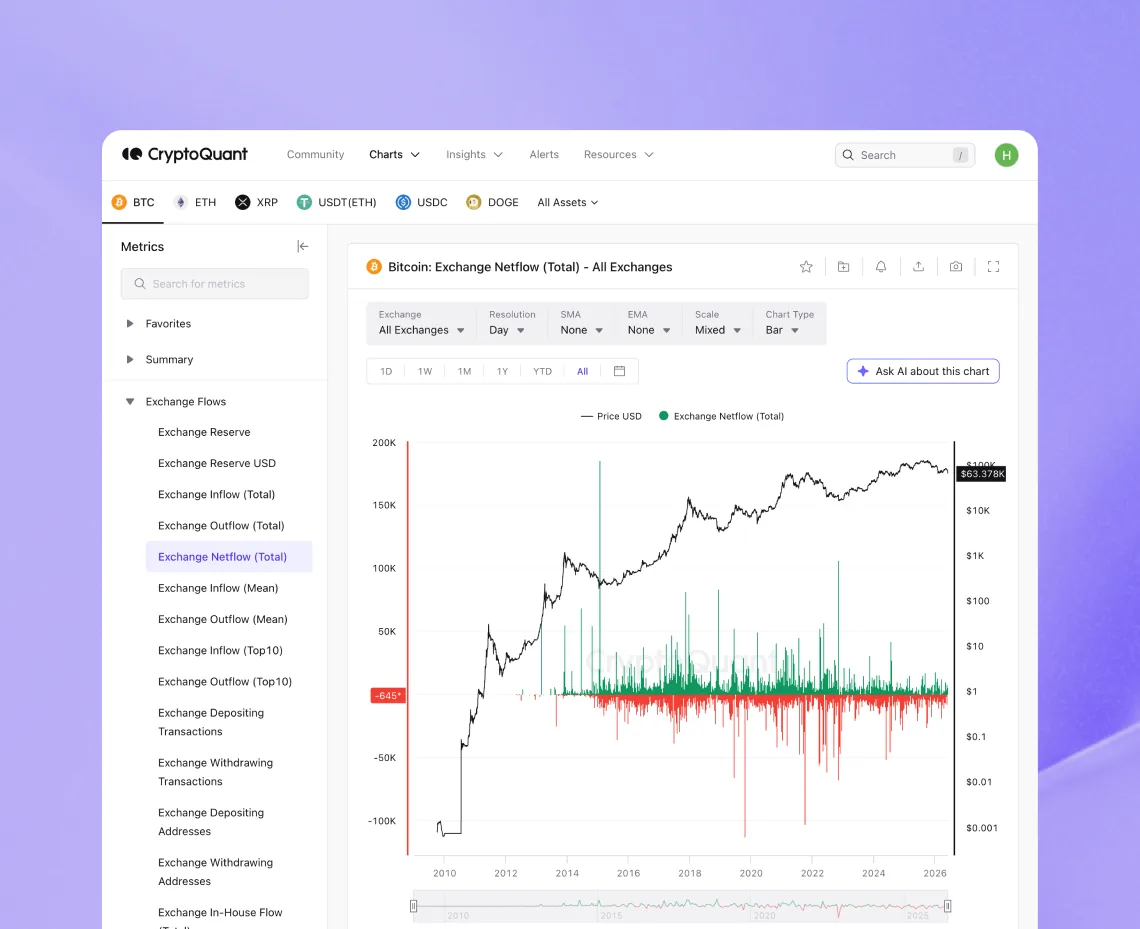Image resolution: width=1140 pixels, height=929 pixels.
Task: Open the Chart Type dropdown
Action: 790,323
